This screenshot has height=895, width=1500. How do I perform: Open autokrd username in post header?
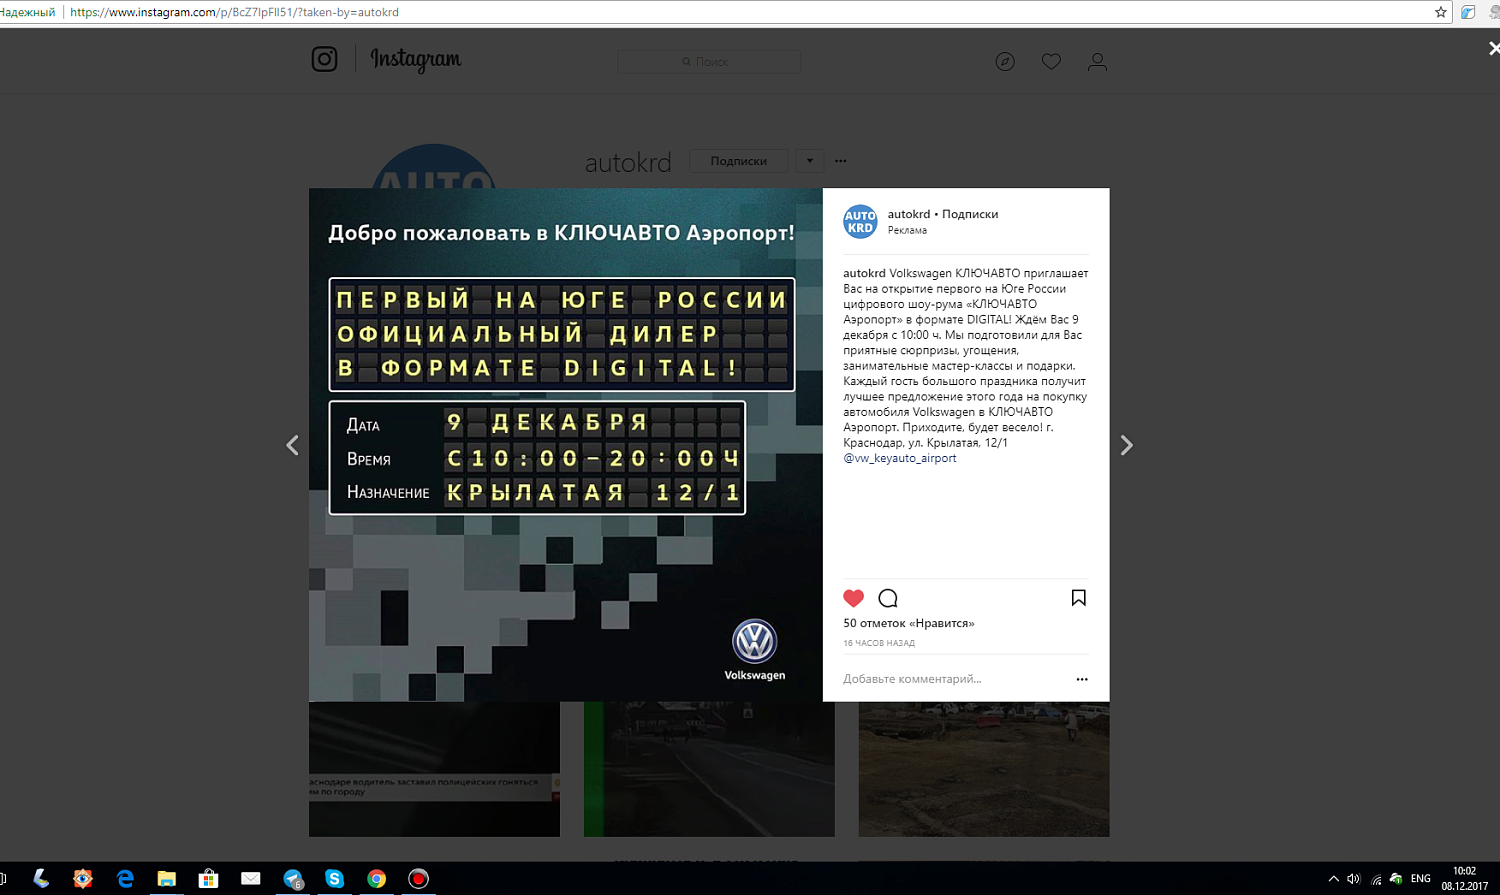909,214
